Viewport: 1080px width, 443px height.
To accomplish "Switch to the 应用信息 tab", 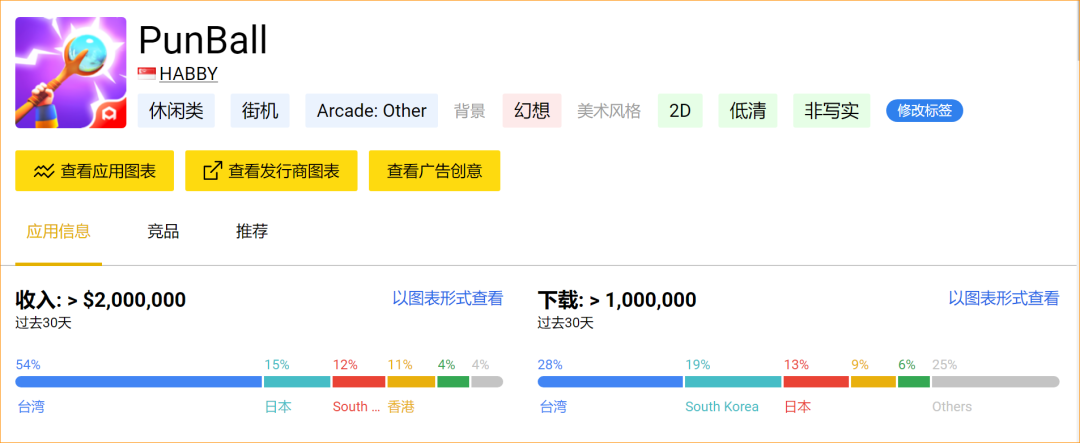I will (x=59, y=231).
